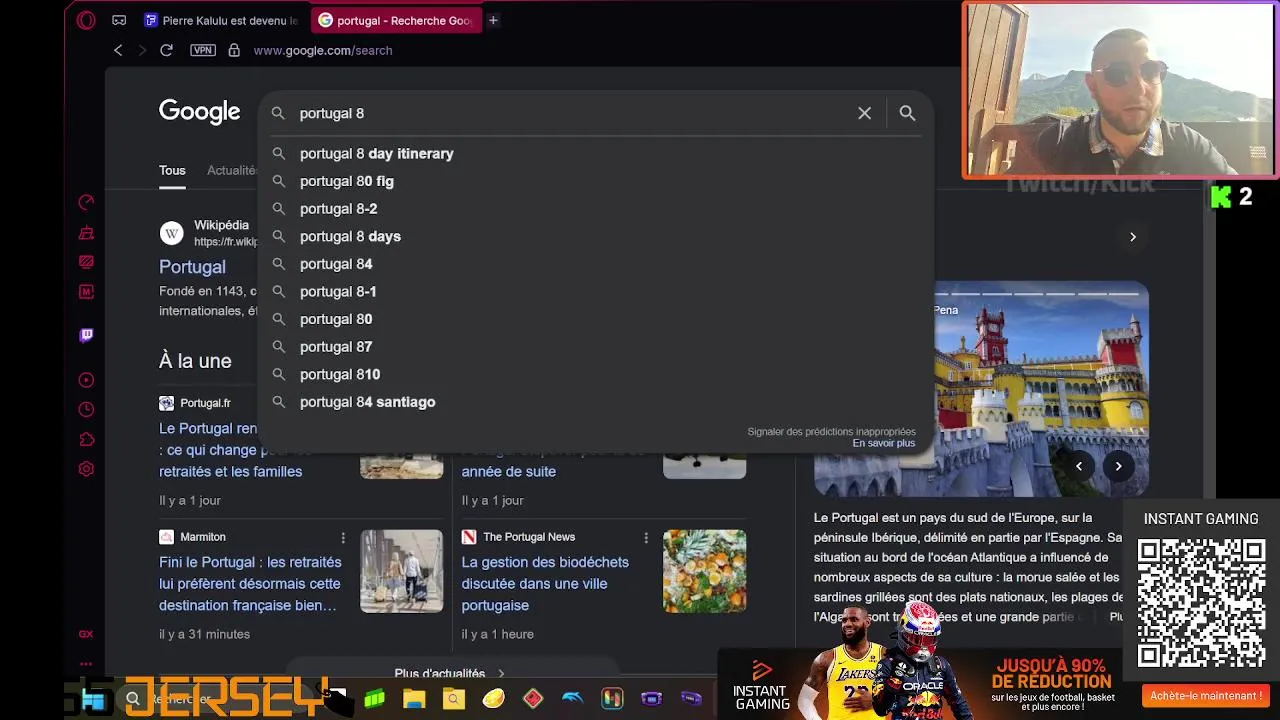Viewport: 1280px width, 720px height.
Task: Open the En savoir plus link
Action: pos(883,443)
